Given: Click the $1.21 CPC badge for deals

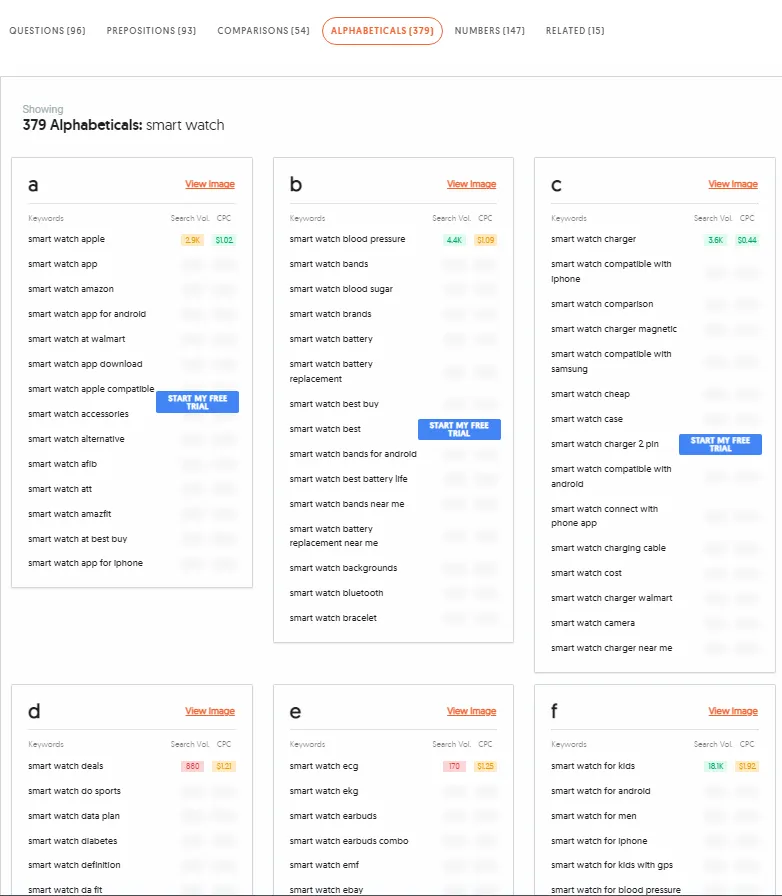Looking at the screenshot, I should [224, 766].
